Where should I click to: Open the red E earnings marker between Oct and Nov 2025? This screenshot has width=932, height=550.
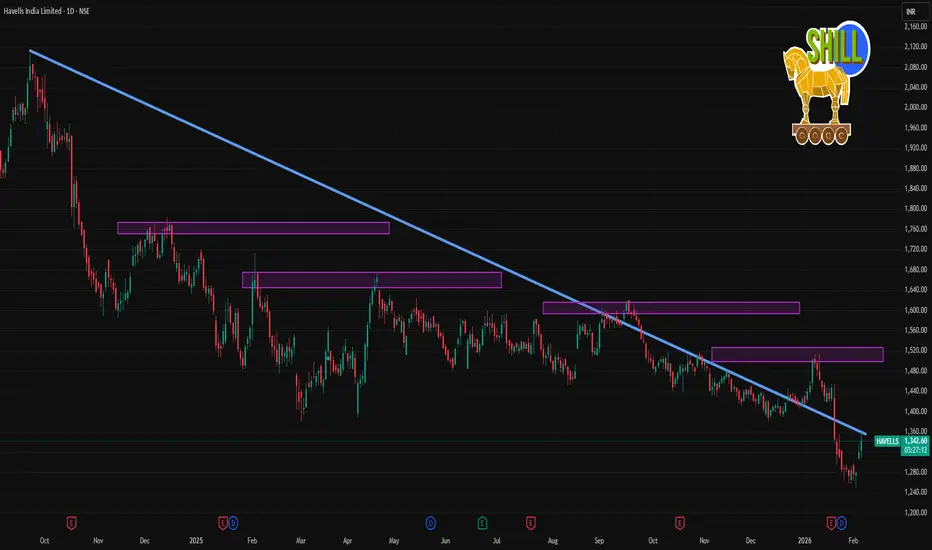(679, 523)
